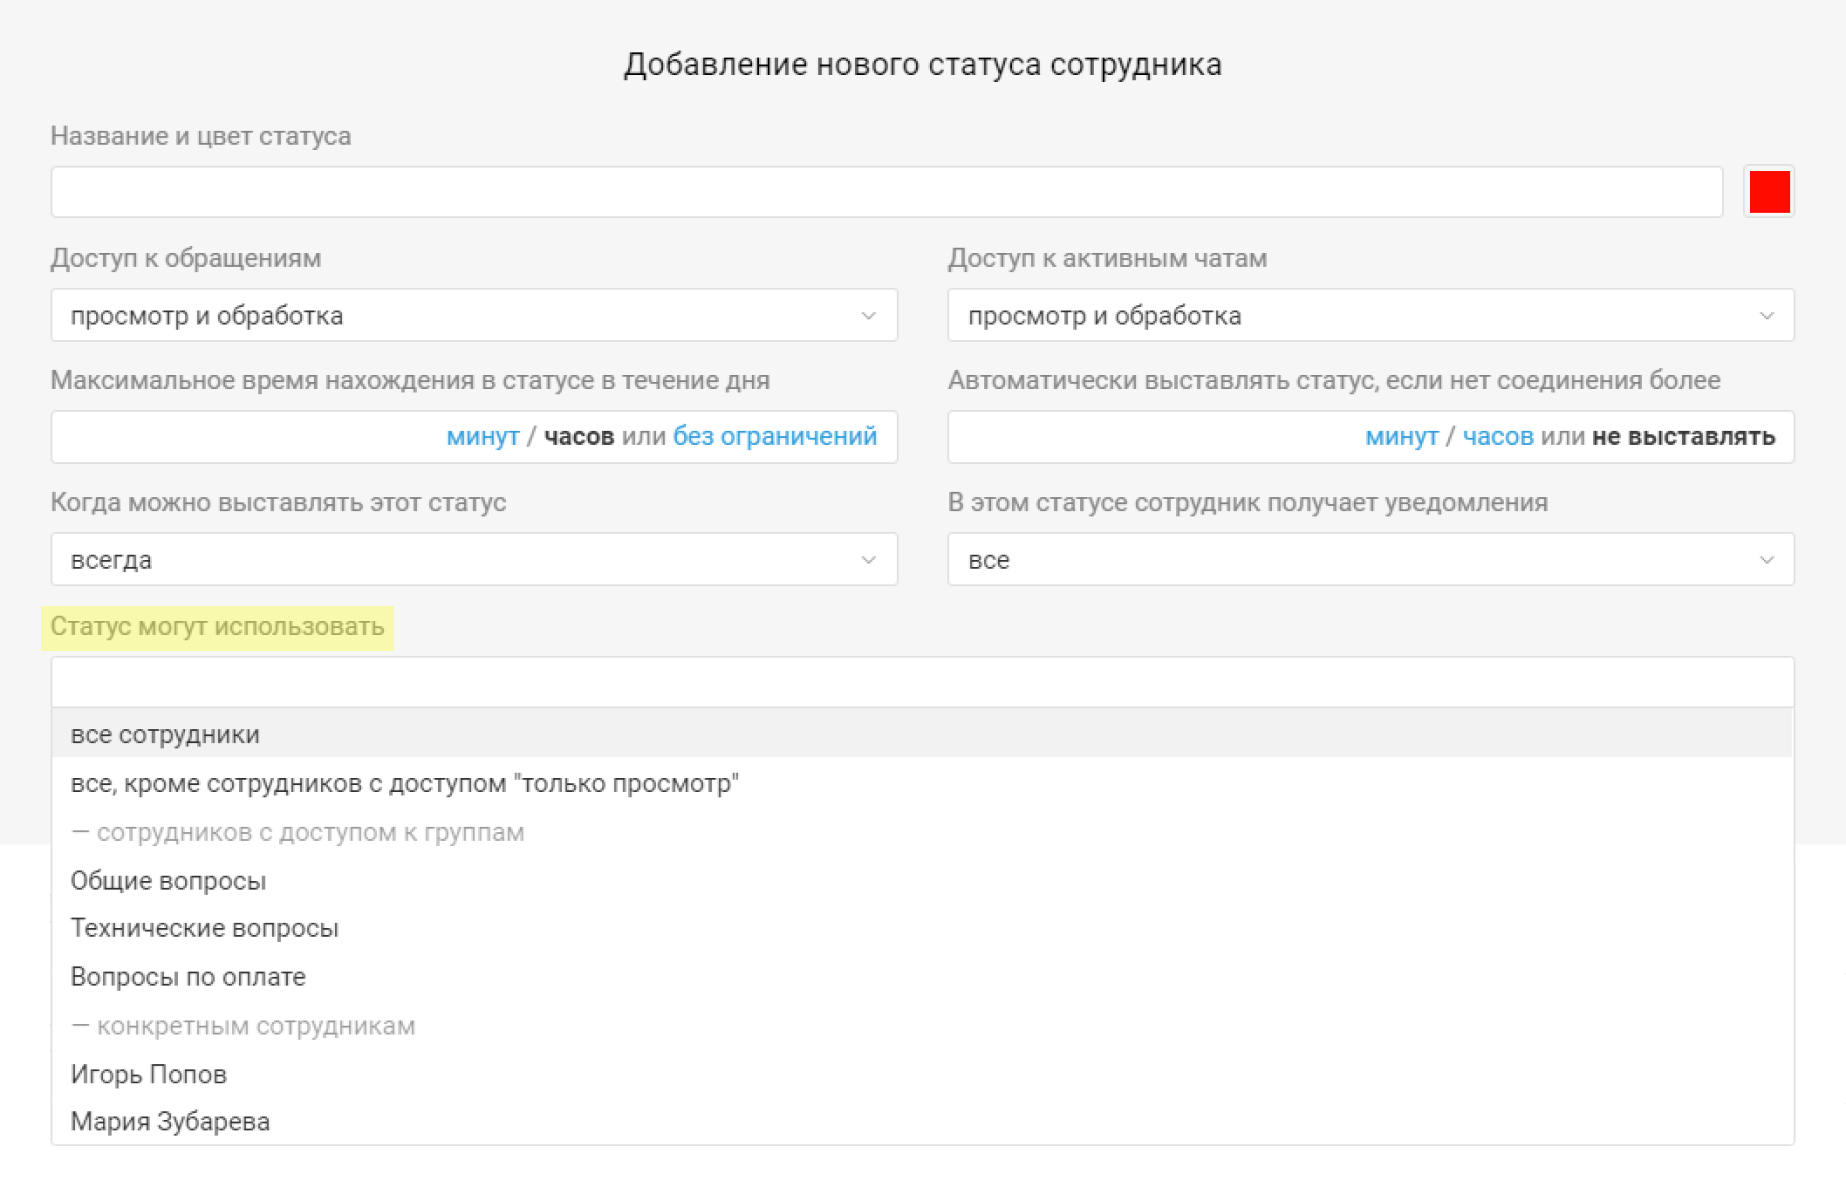The image size is (1846, 1181).
Task: Open the red status color picker
Action: 1768,191
